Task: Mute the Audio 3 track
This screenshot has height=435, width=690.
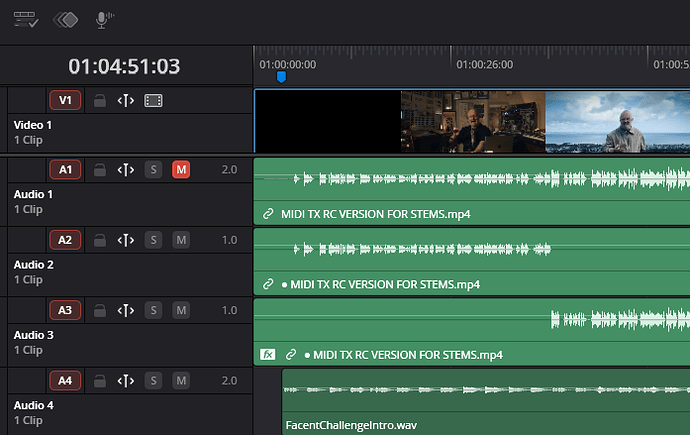Action: 181,310
